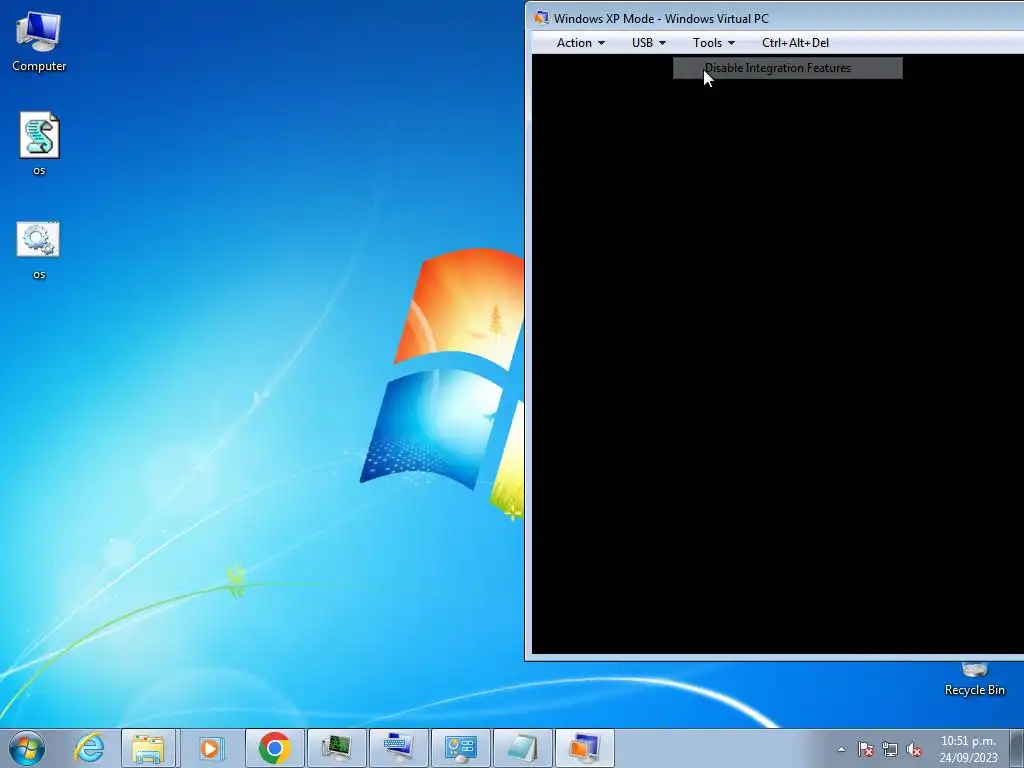The image size is (1024, 768).
Task: Open Windows Media Player from taskbar
Action: click(x=210, y=748)
